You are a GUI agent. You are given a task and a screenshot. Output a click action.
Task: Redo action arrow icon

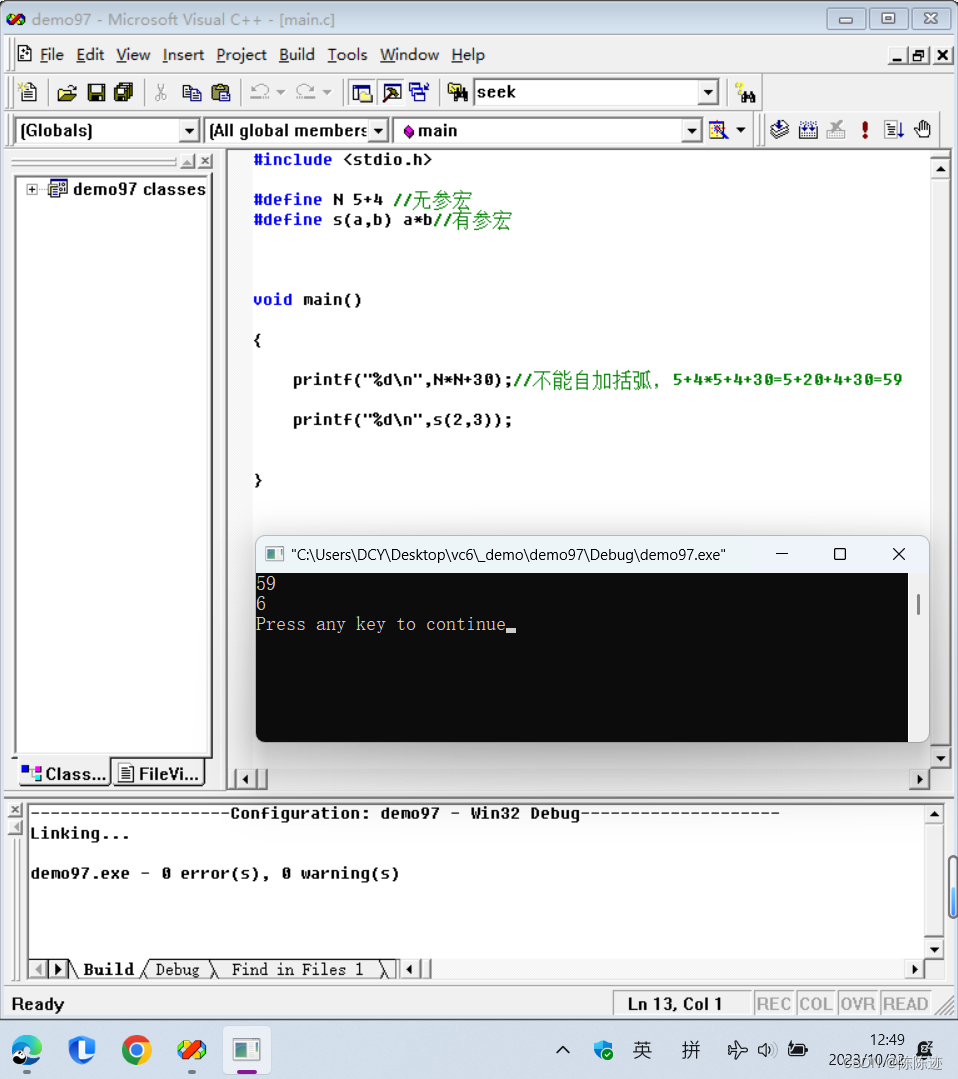coord(306,92)
